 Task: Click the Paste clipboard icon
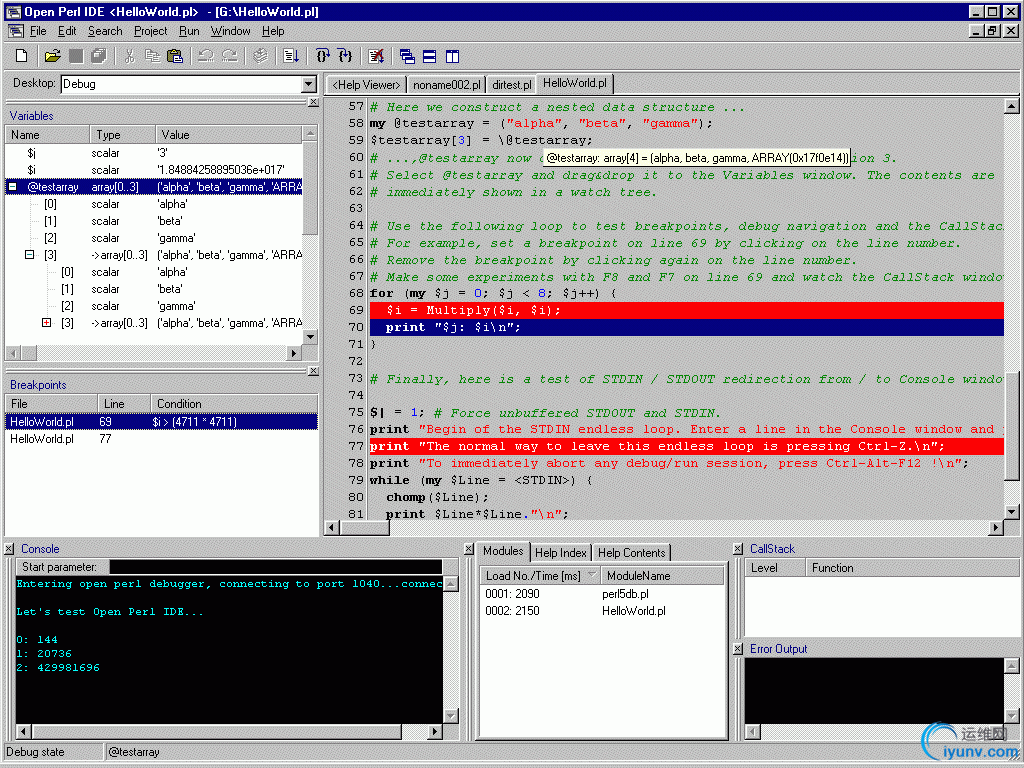tap(175, 56)
